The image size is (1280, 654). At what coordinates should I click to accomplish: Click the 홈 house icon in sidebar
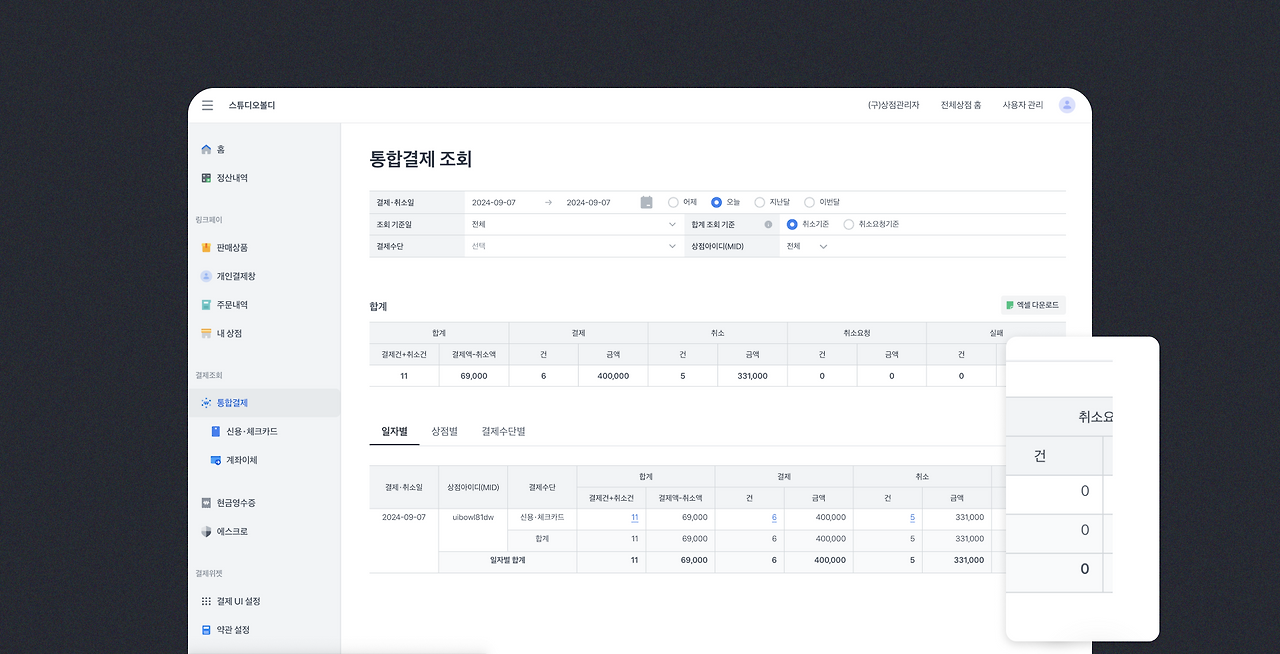[206, 149]
